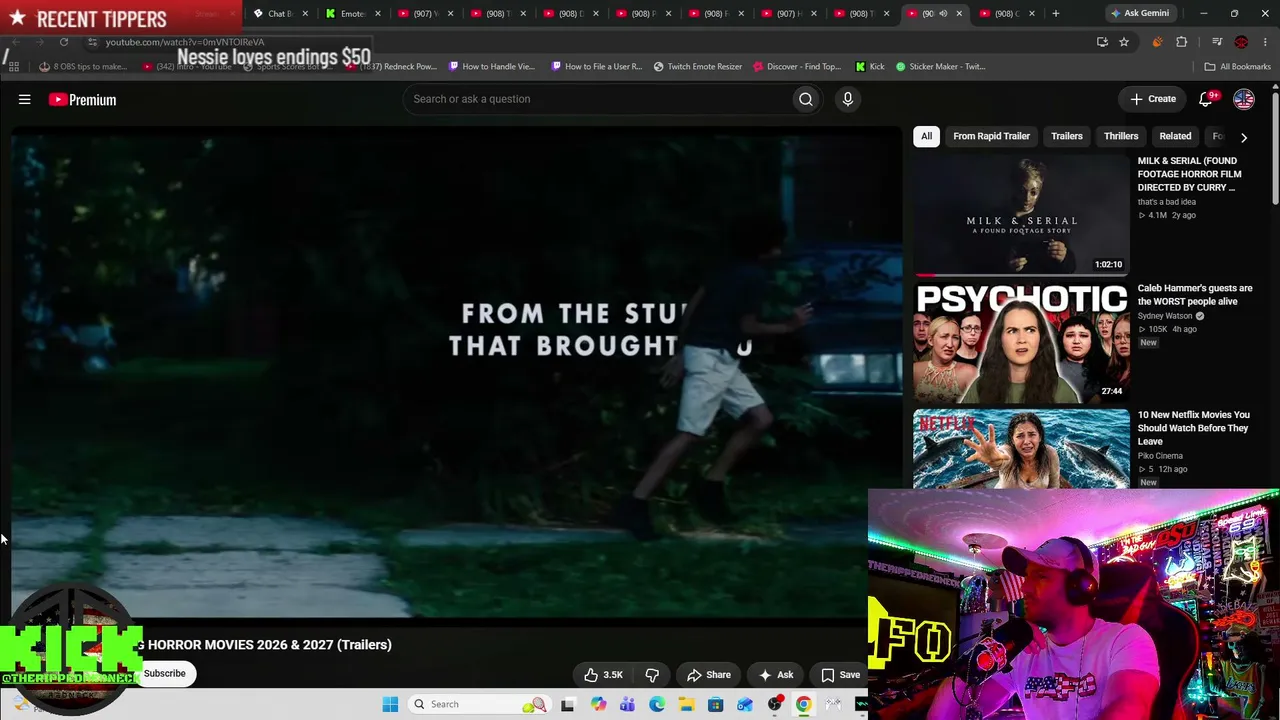Open Twitch Emote Resizer bookmark
The height and width of the screenshot is (720, 1280).
(698, 67)
